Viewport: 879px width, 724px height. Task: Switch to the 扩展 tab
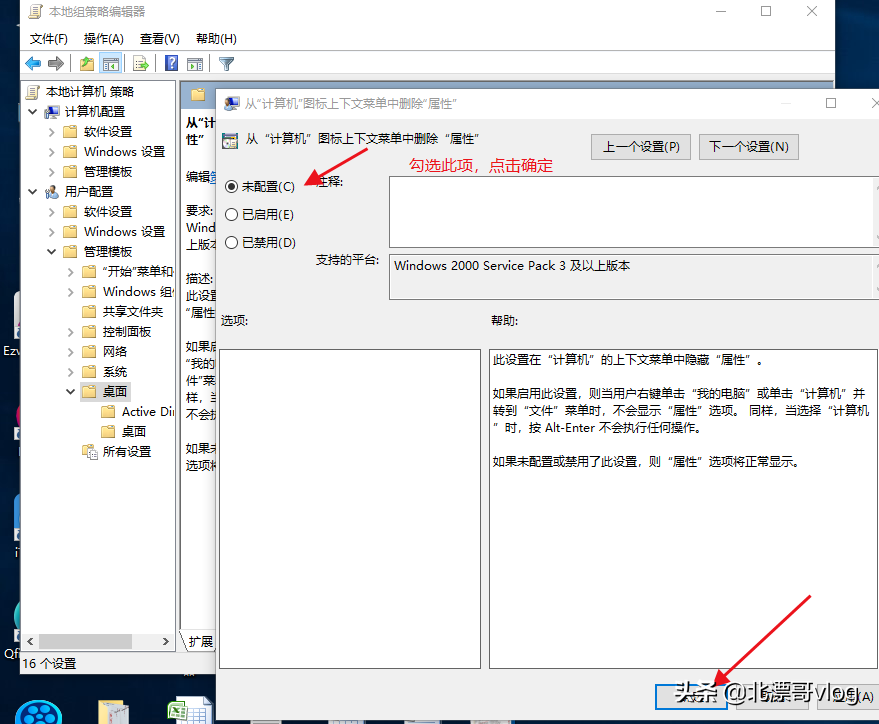click(x=201, y=642)
